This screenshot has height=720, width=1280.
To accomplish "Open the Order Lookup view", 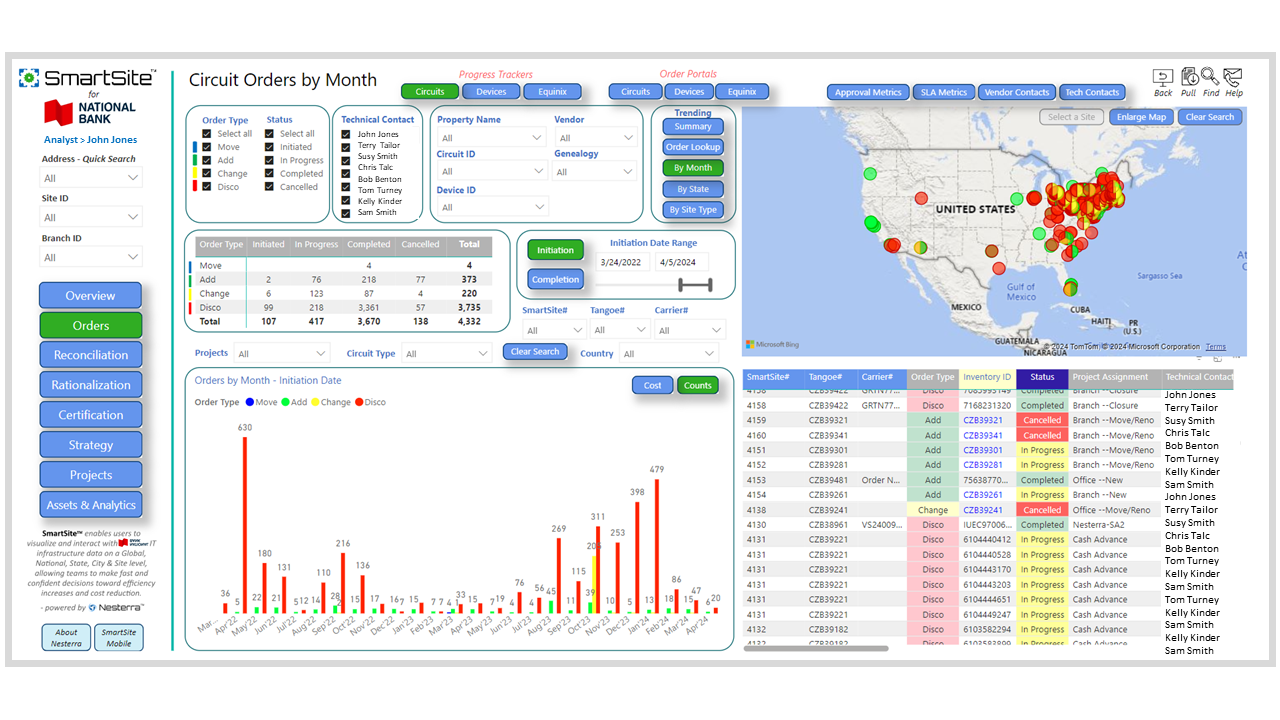I will pyautogui.click(x=692, y=147).
